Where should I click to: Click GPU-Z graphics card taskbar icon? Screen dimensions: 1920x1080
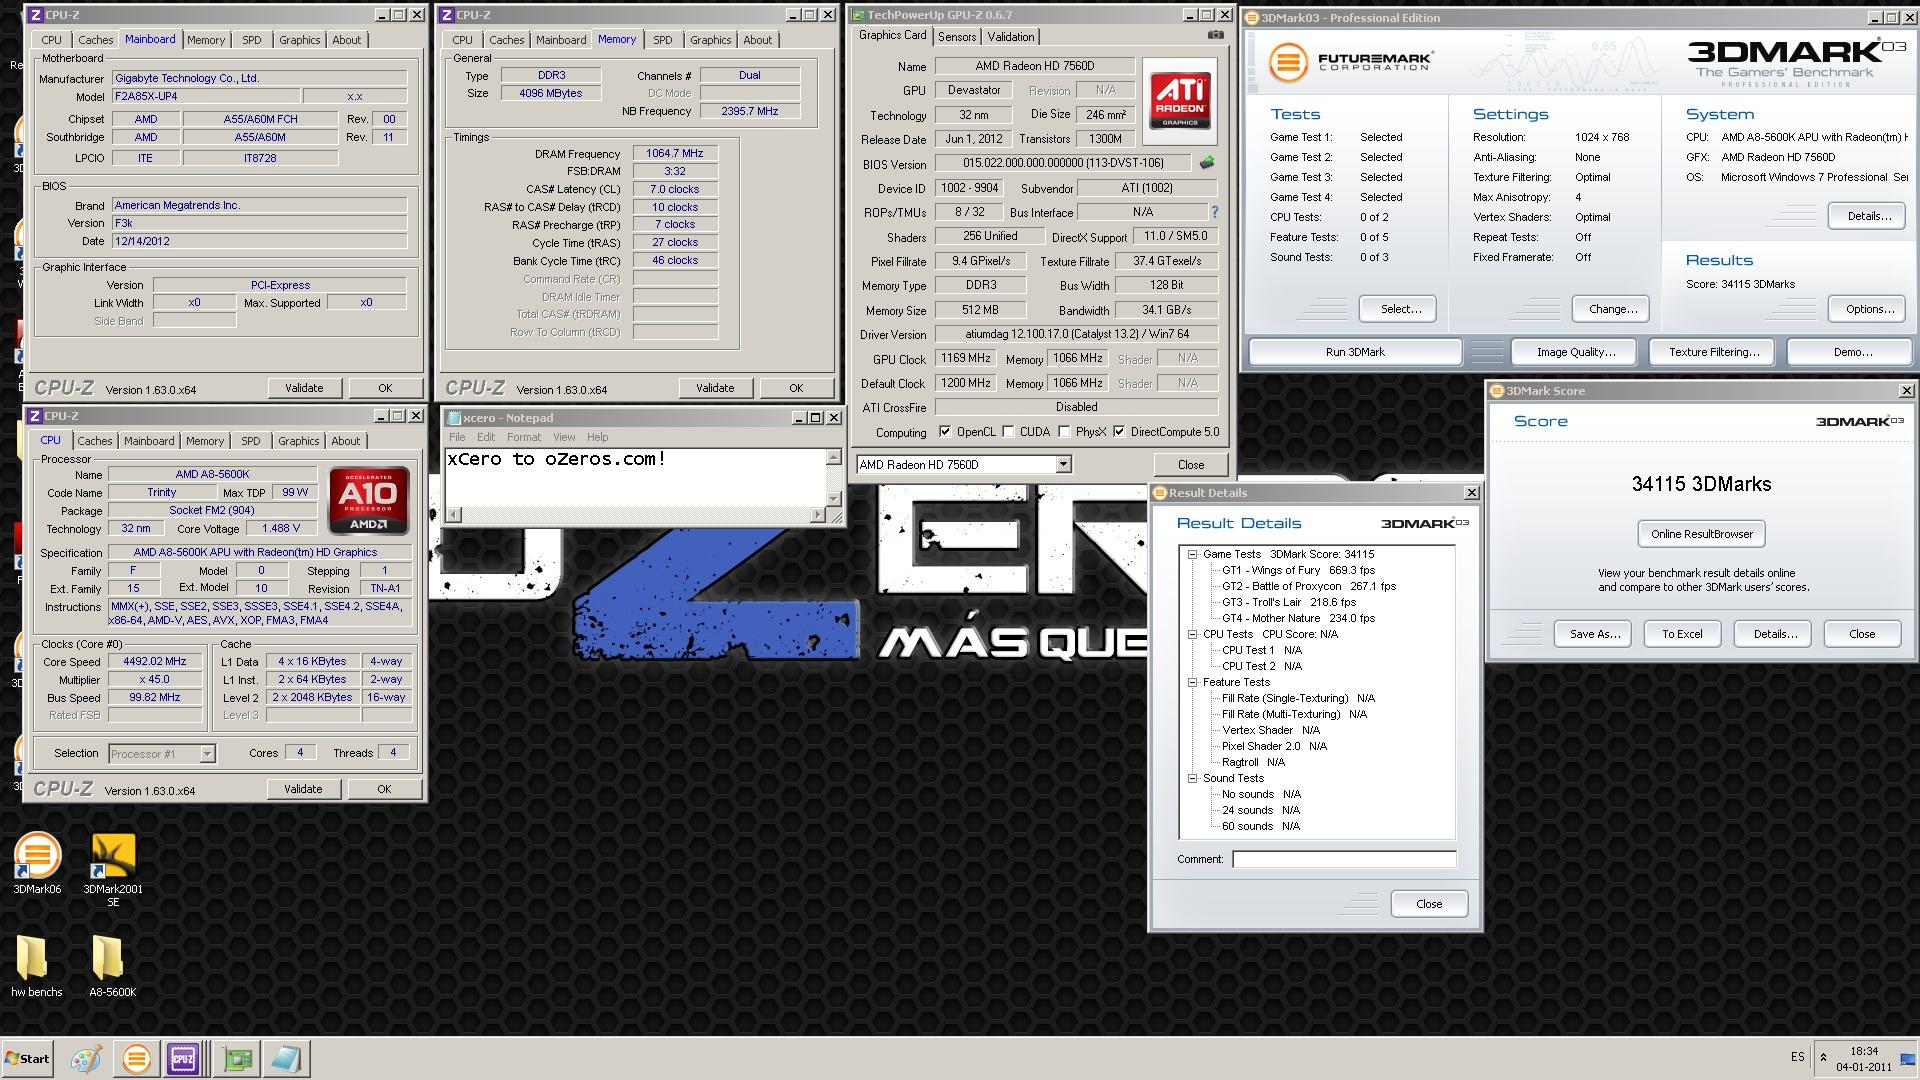[238, 1059]
